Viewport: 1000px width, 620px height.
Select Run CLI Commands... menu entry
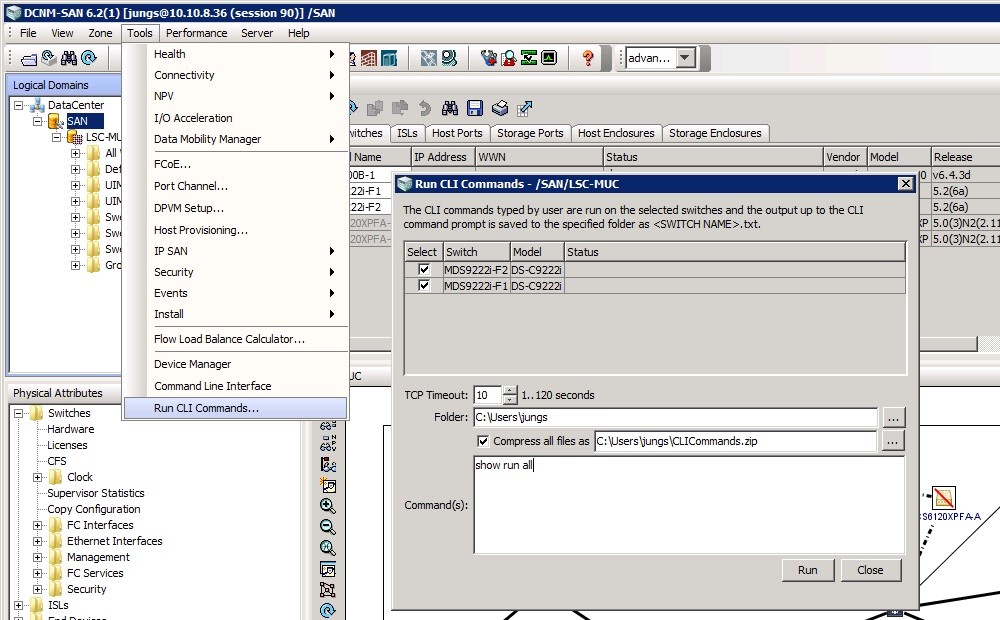point(235,408)
